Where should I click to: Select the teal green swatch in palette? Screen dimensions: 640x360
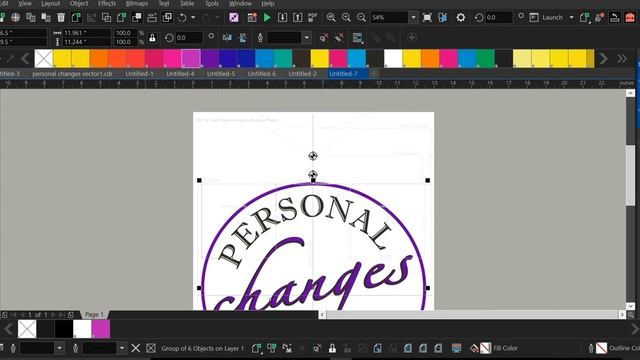(x=283, y=58)
